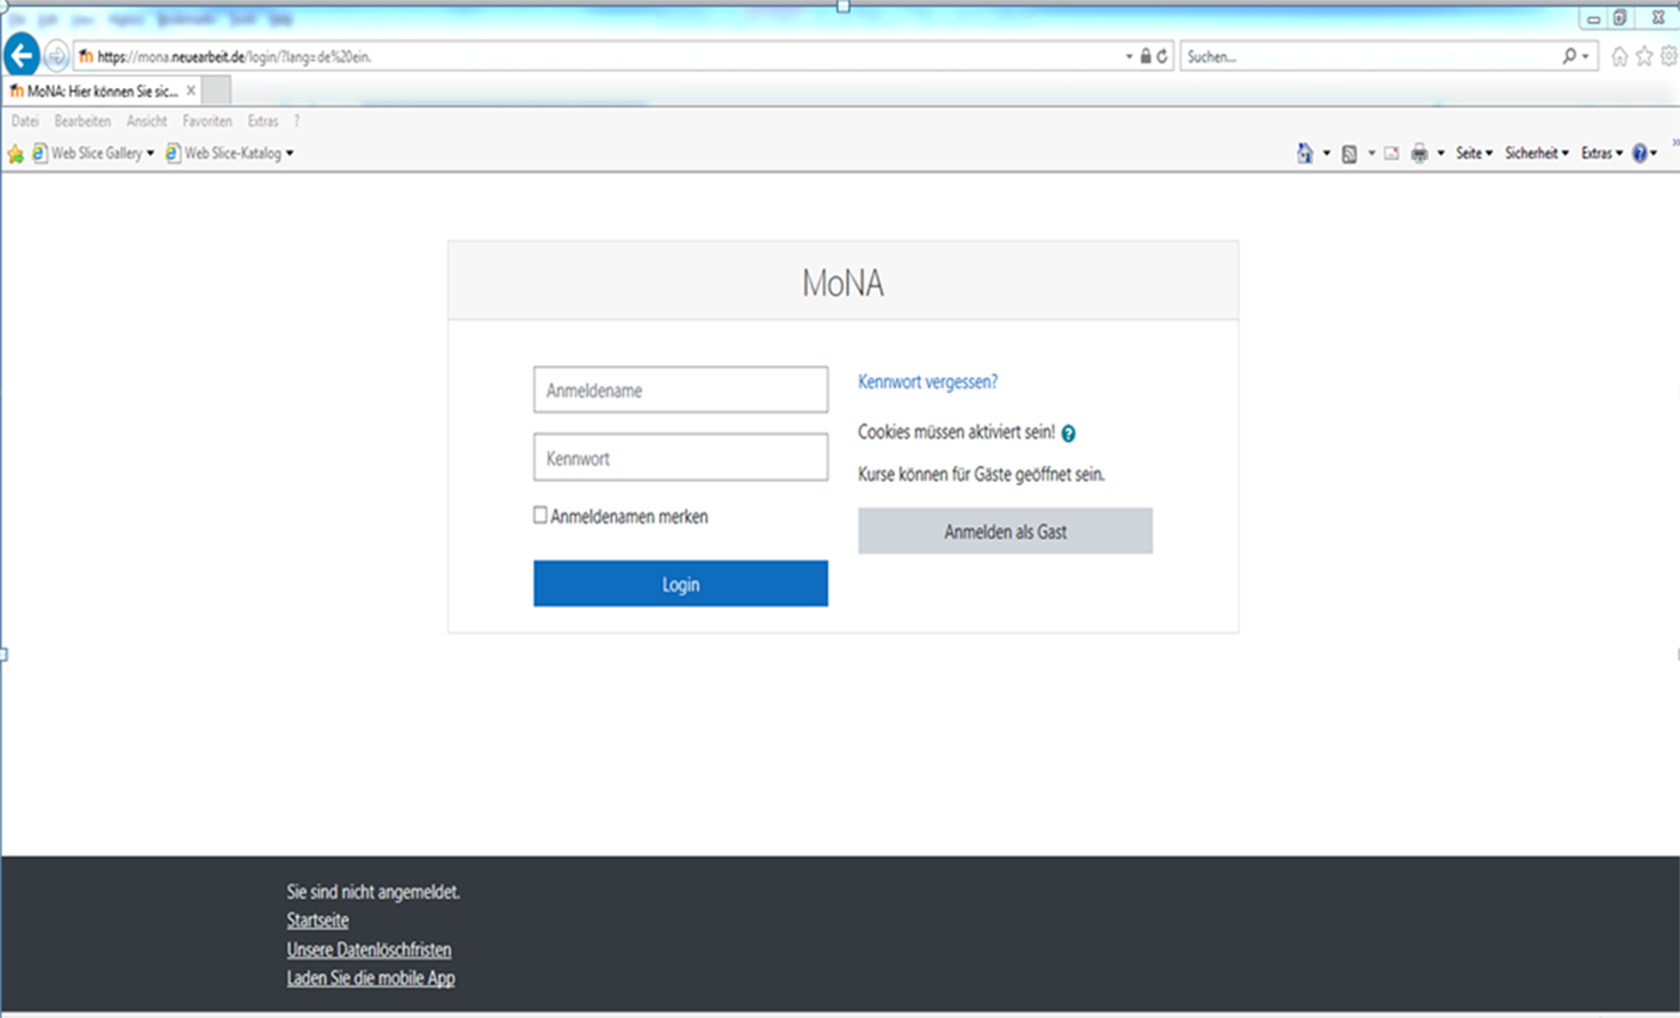Open the '?' help menu
Image resolution: width=1680 pixels, height=1018 pixels.
[x=297, y=121]
